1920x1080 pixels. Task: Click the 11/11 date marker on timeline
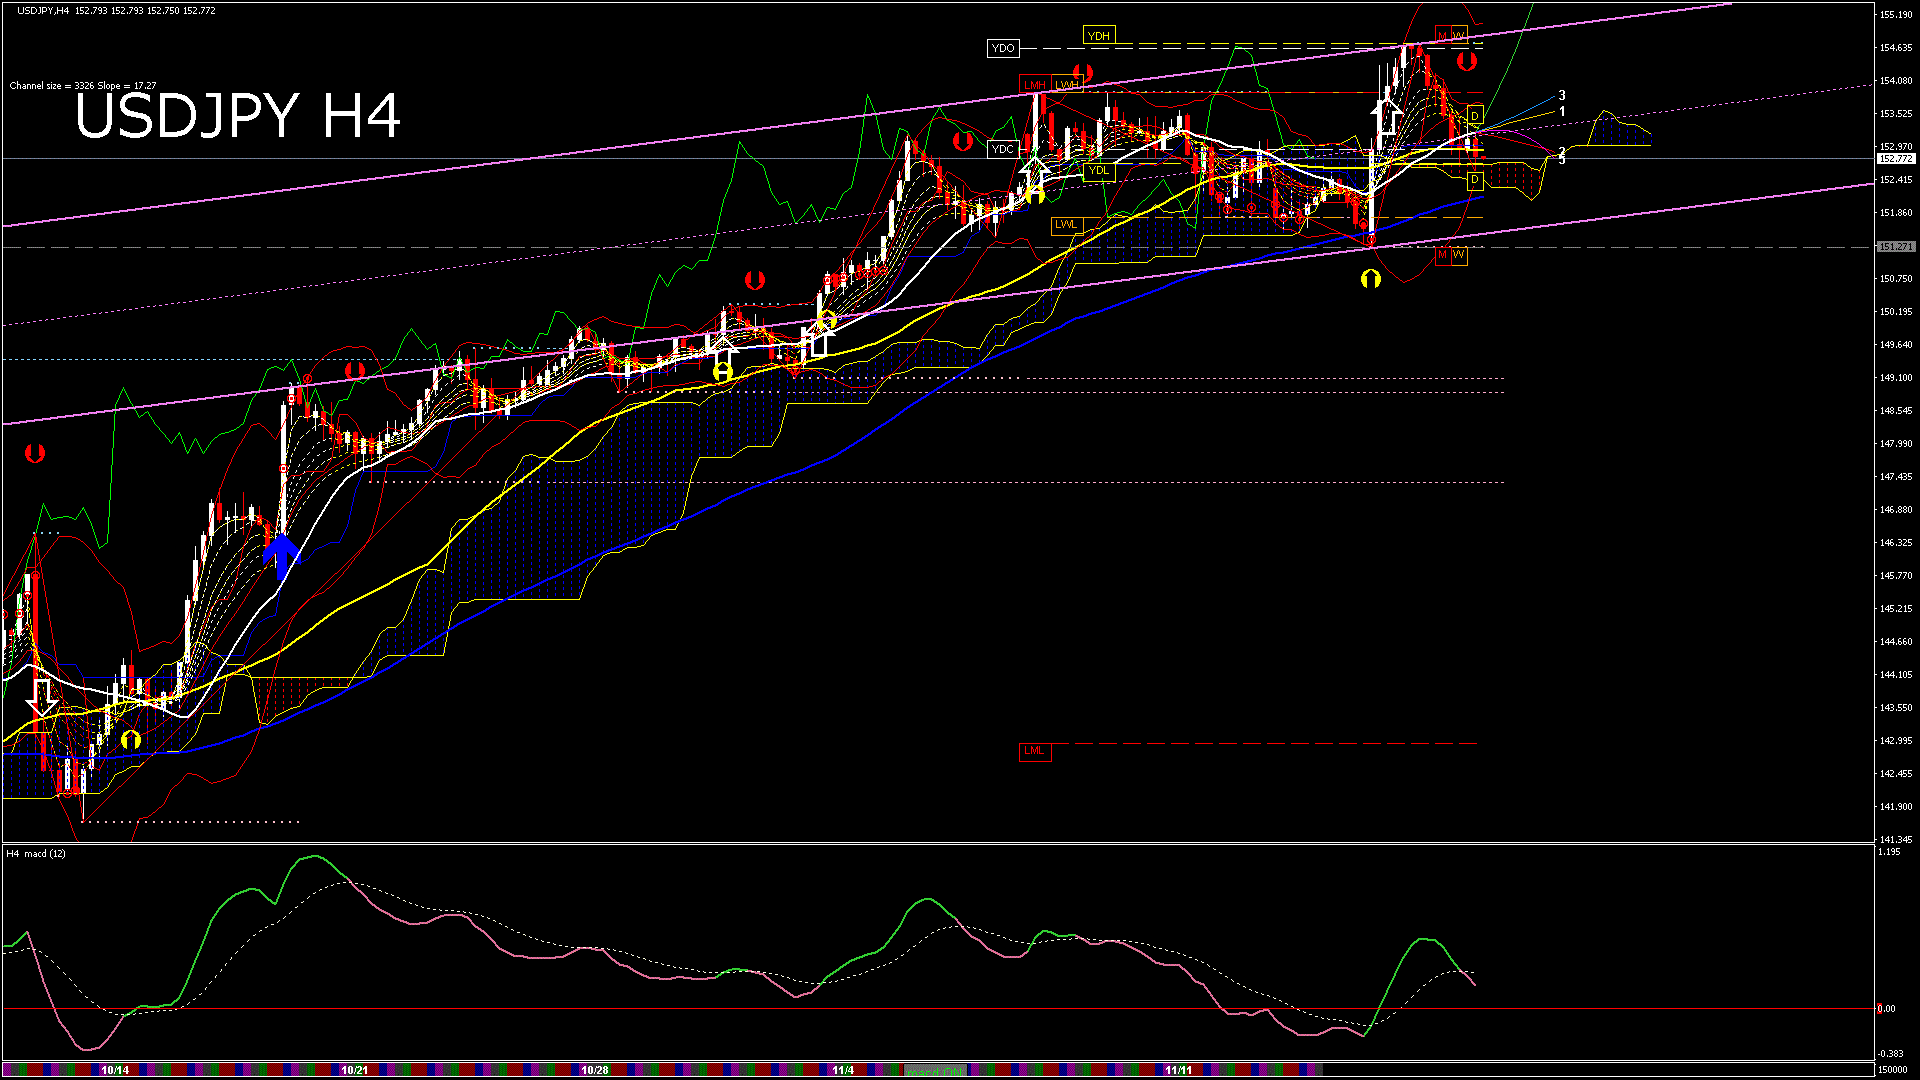[1178, 1070]
